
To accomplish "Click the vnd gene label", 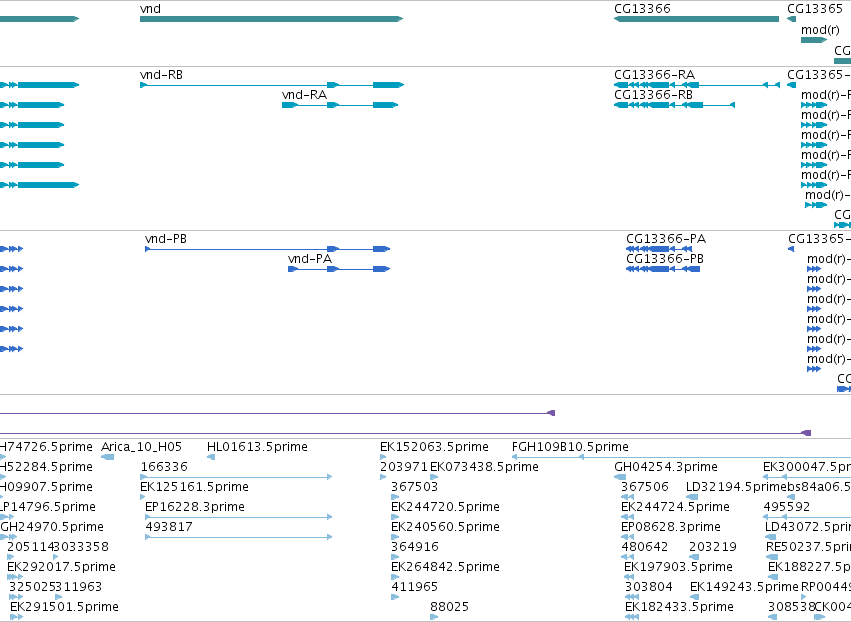I will point(150,9).
